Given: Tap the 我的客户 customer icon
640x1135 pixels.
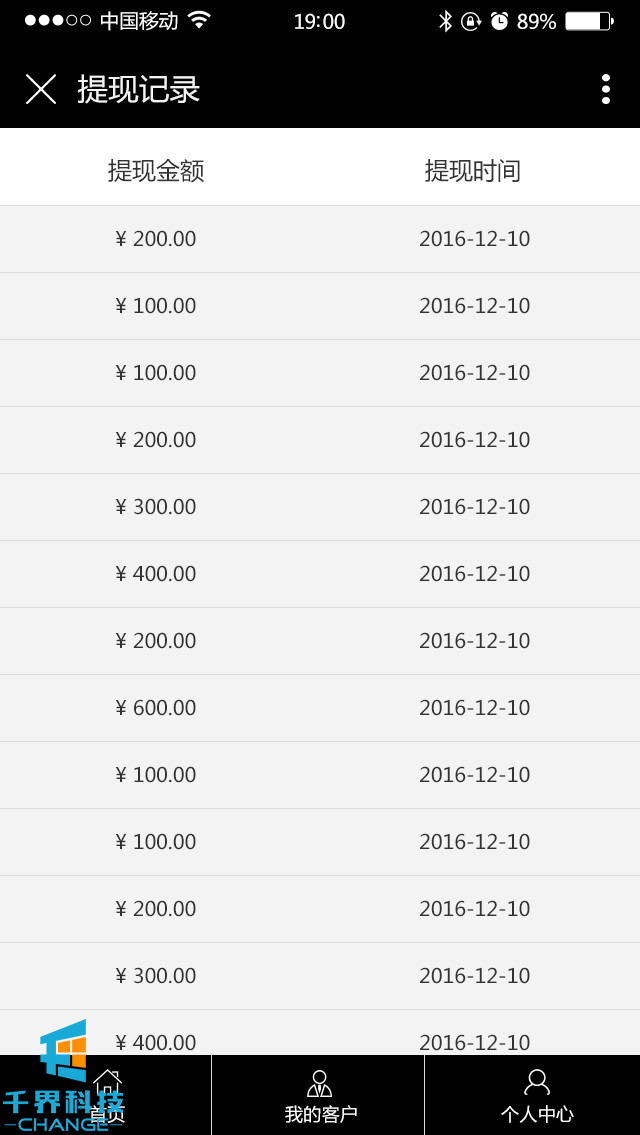Looking at the screenshot, I should pos(319,1083).
